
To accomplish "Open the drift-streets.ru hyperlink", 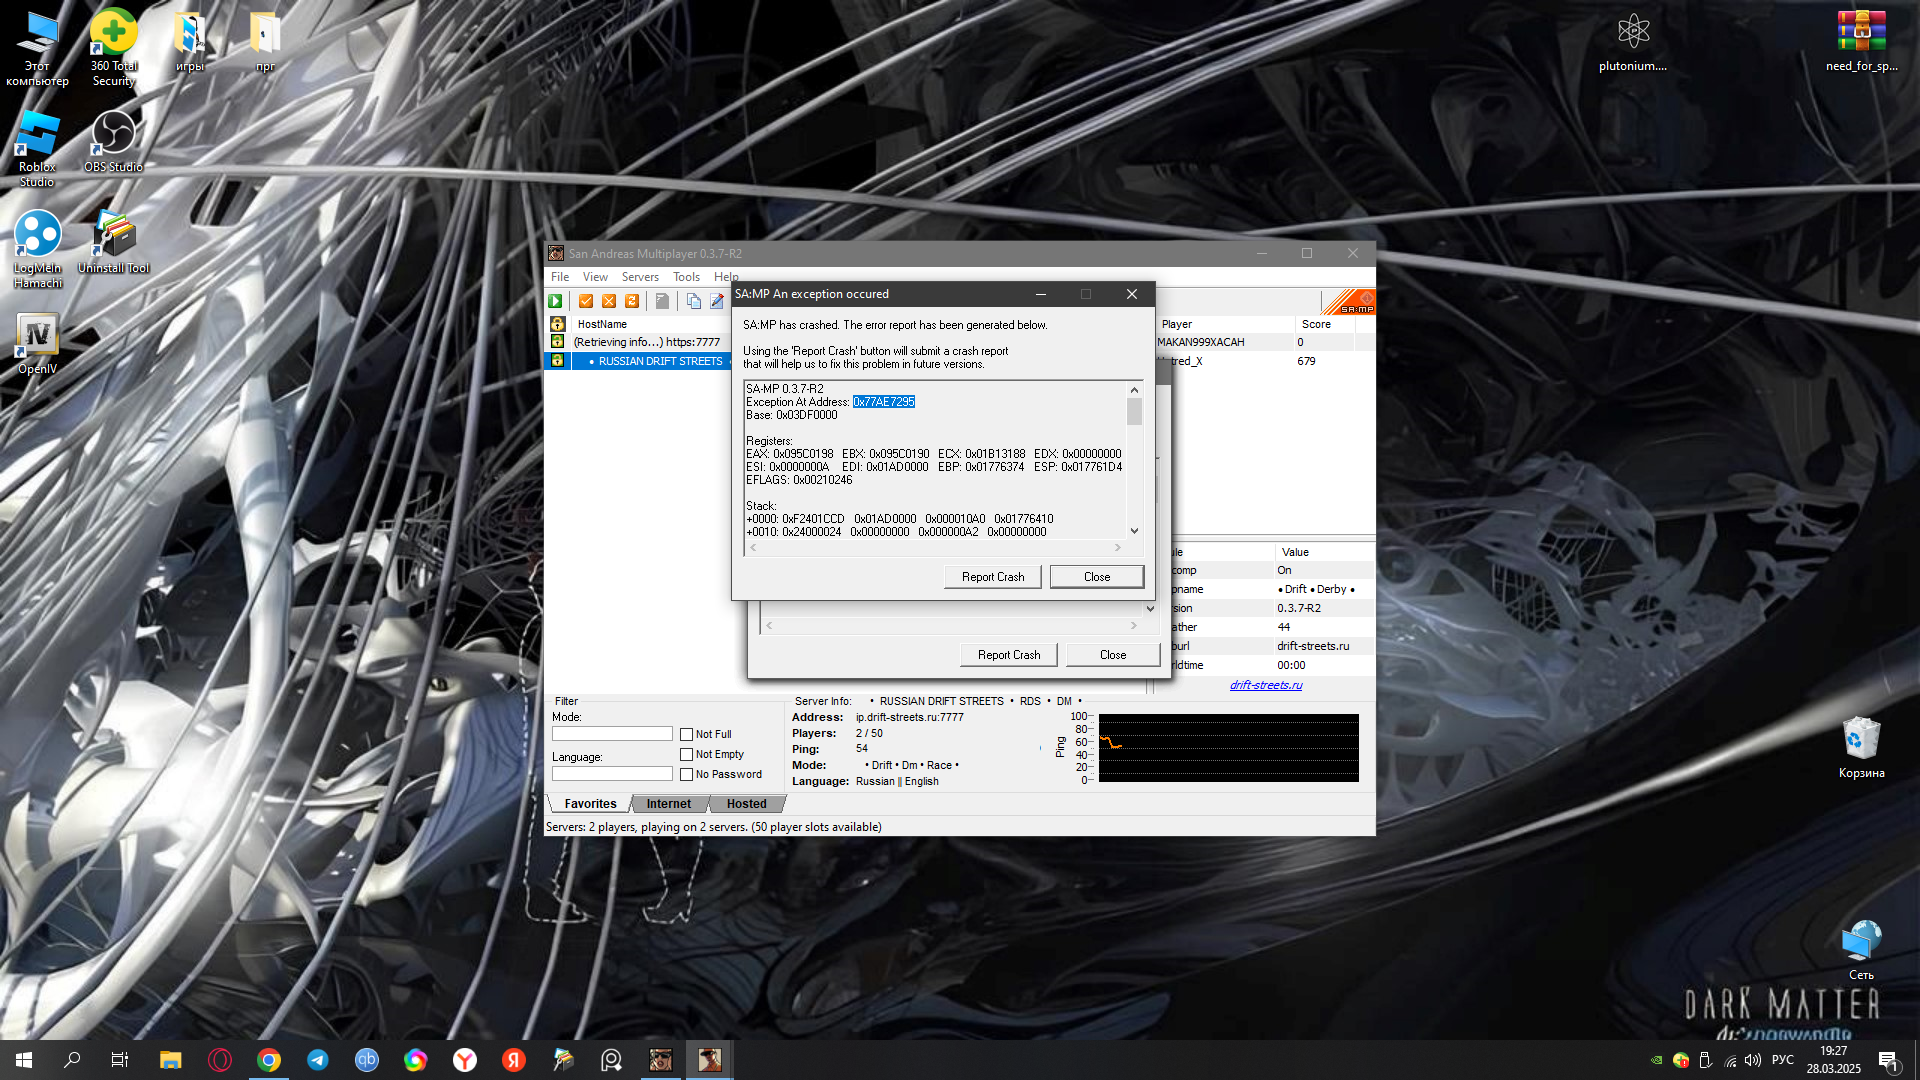I will point(1266,685).
